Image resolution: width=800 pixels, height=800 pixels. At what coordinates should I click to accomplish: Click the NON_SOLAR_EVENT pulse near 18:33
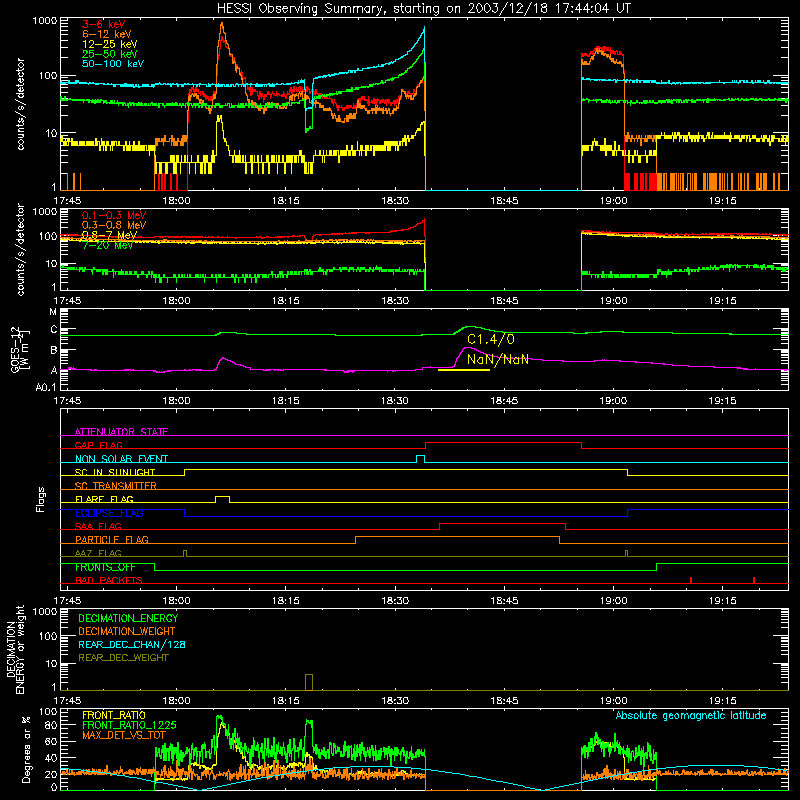(x=420, y=459)
